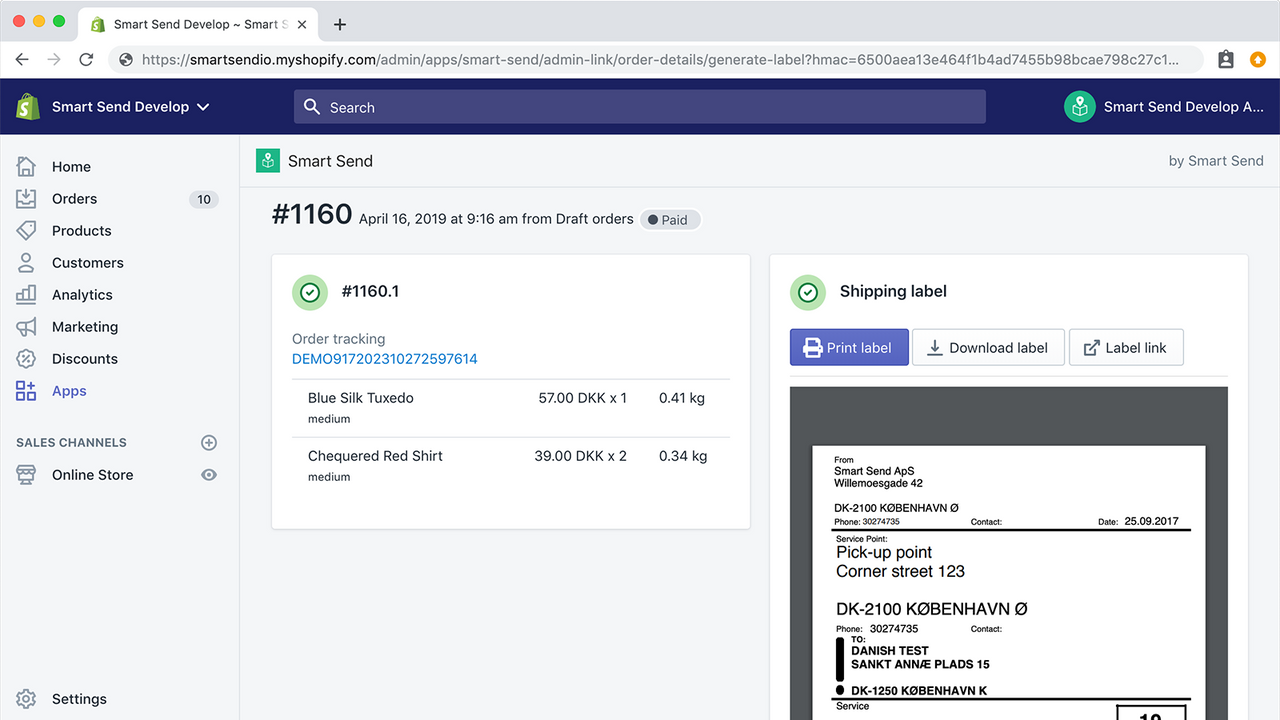
Task: Click the Apps grid icon
Action: pyautogui.click(x=26, y=391)
